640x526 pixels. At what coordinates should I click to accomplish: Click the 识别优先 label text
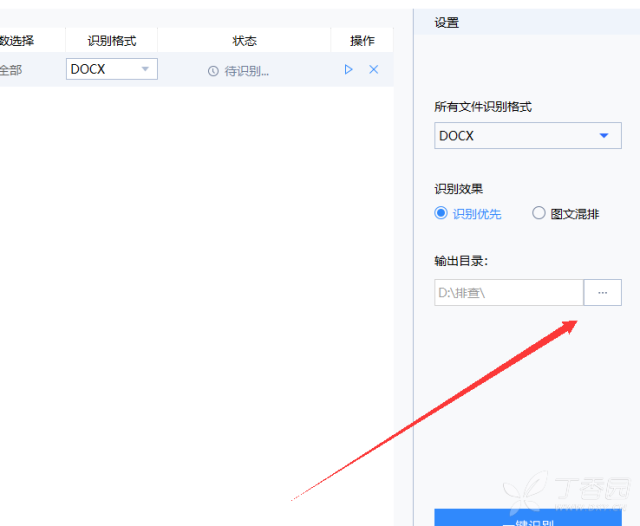click(x=477, y=214)
